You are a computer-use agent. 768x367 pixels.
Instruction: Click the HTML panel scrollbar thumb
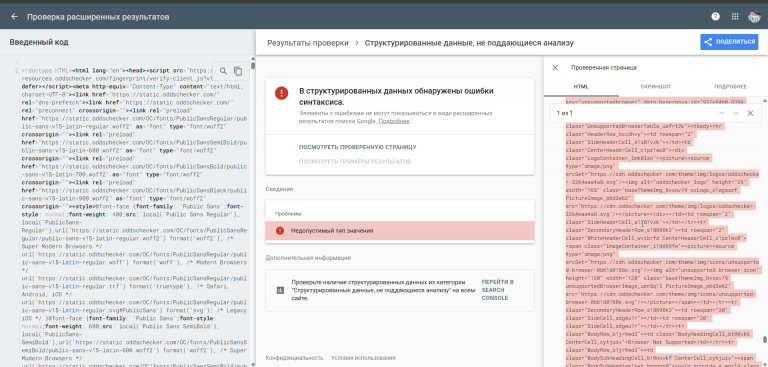pos(765,340)
